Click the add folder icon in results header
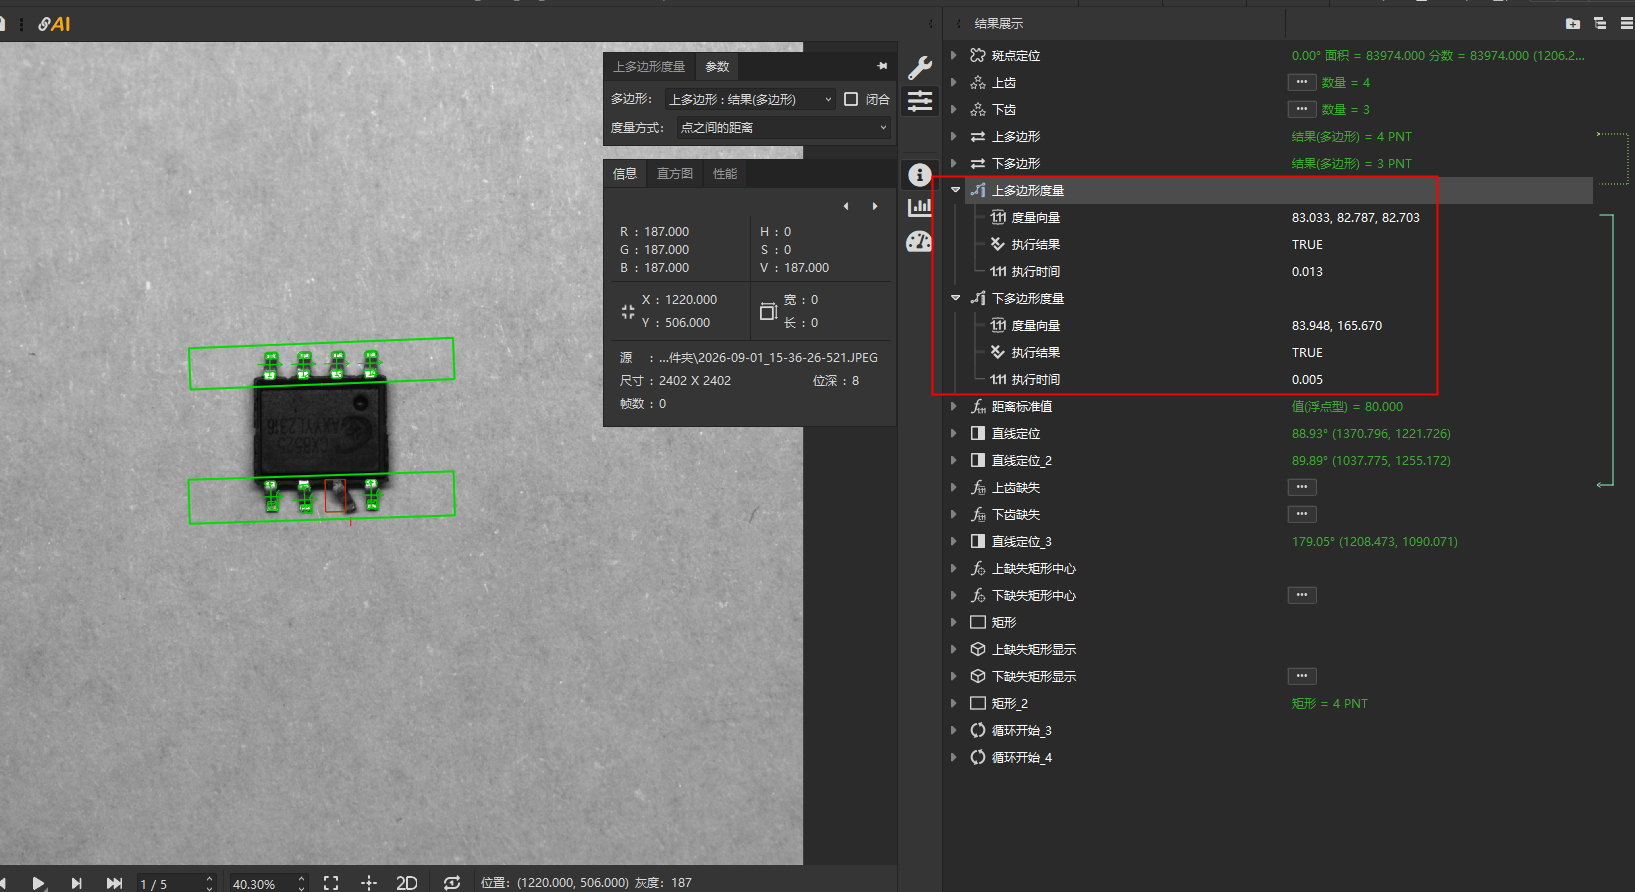 (x=1573, y=23)
